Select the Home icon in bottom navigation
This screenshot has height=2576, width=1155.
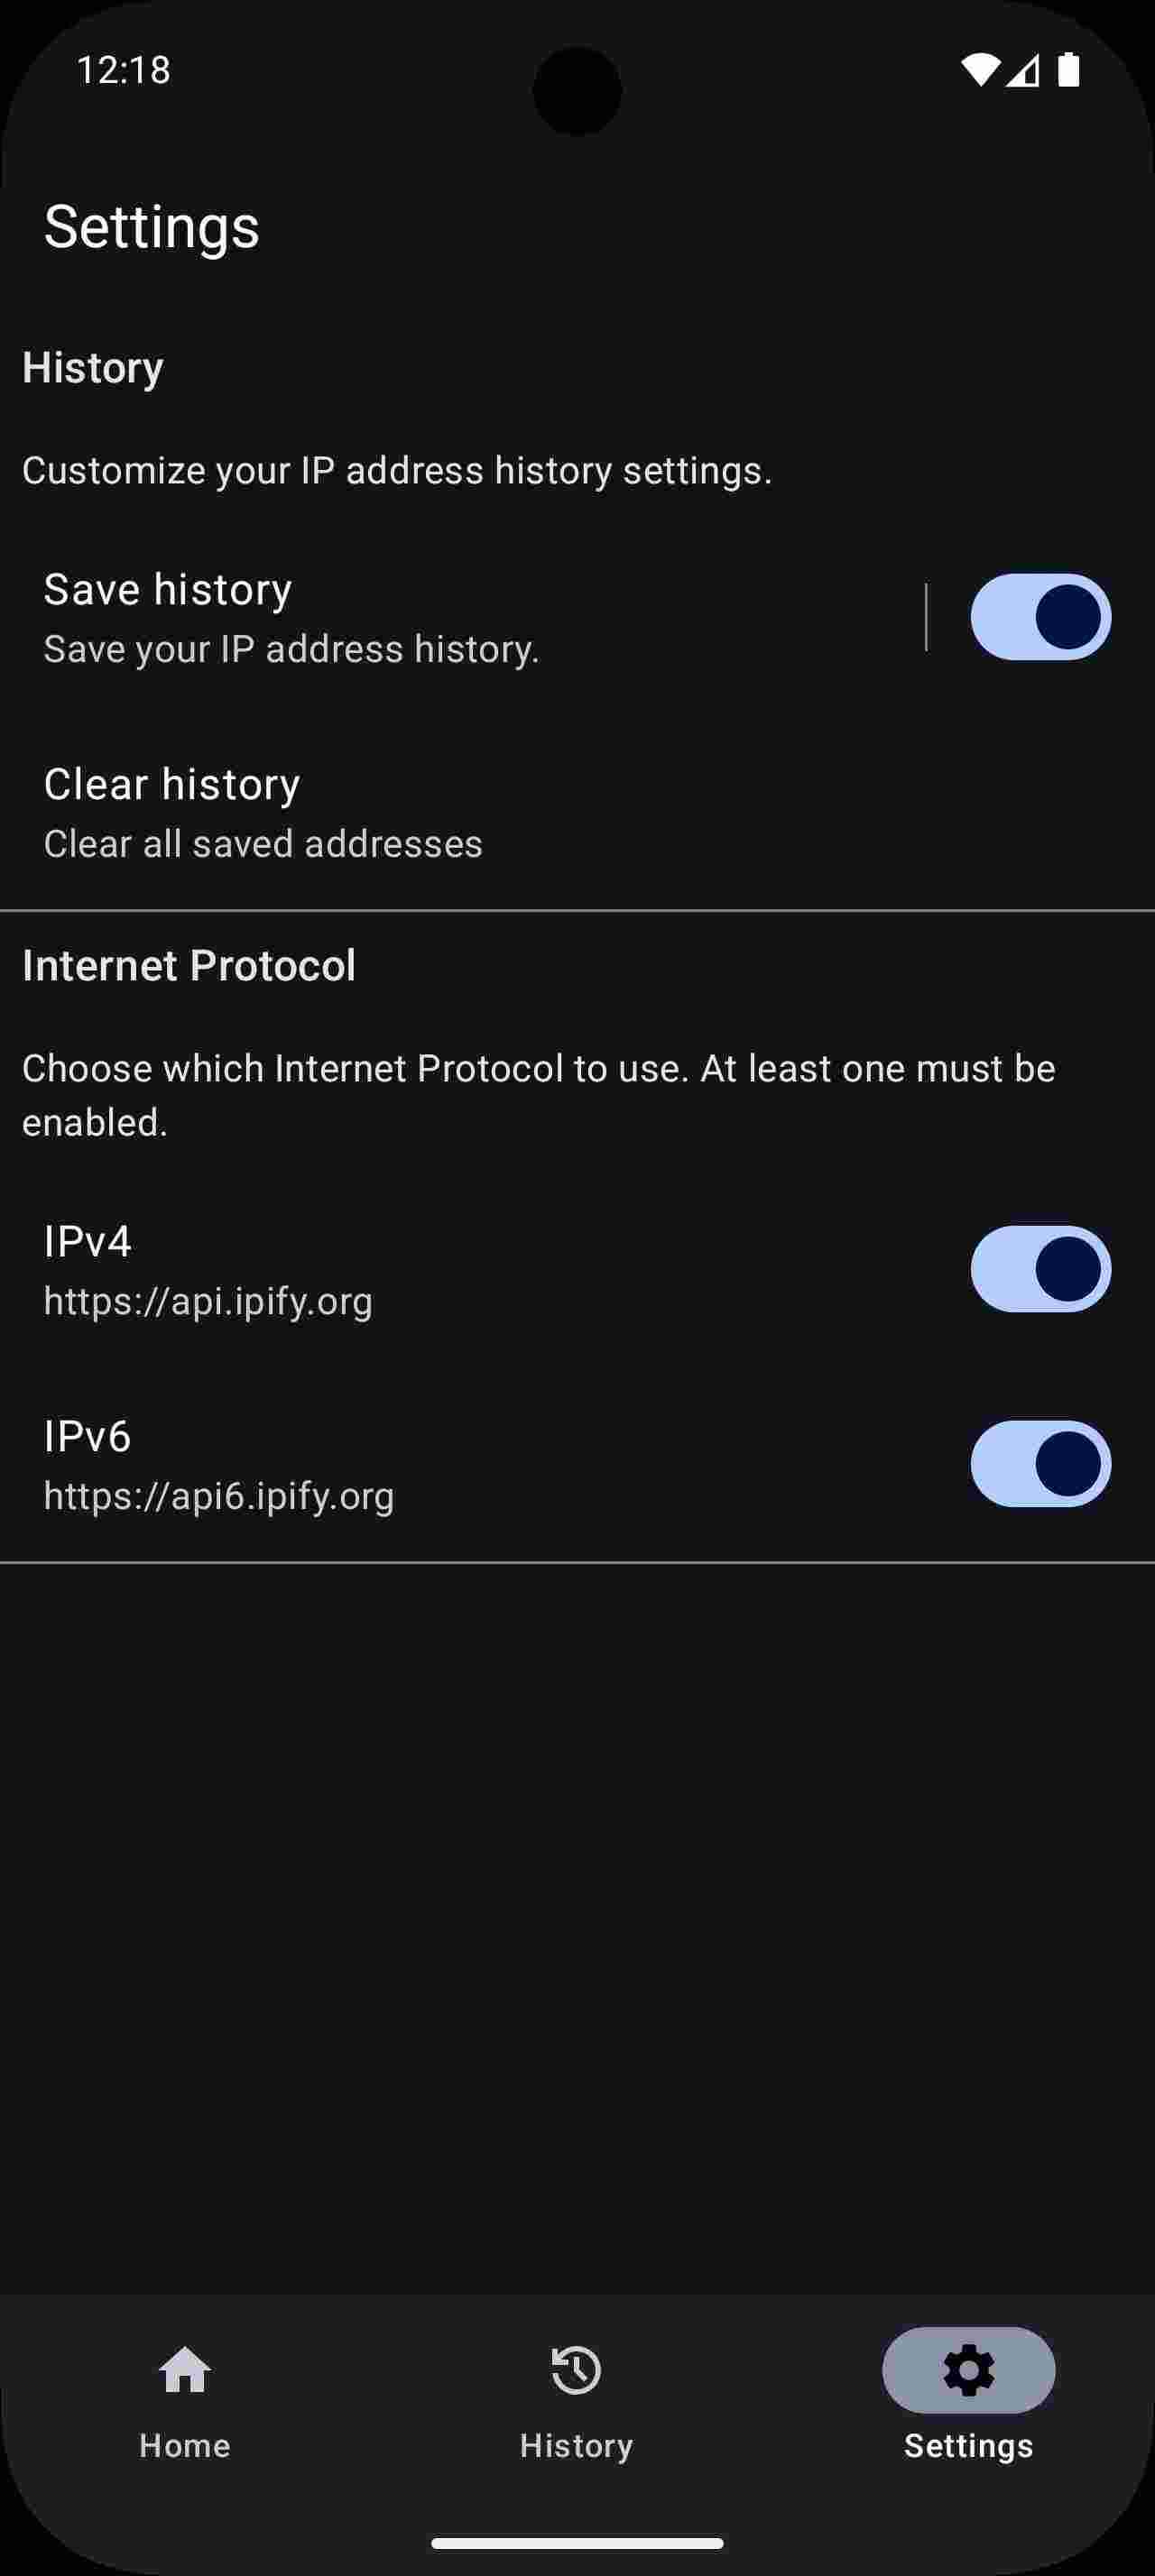(x=183, y=2370)
